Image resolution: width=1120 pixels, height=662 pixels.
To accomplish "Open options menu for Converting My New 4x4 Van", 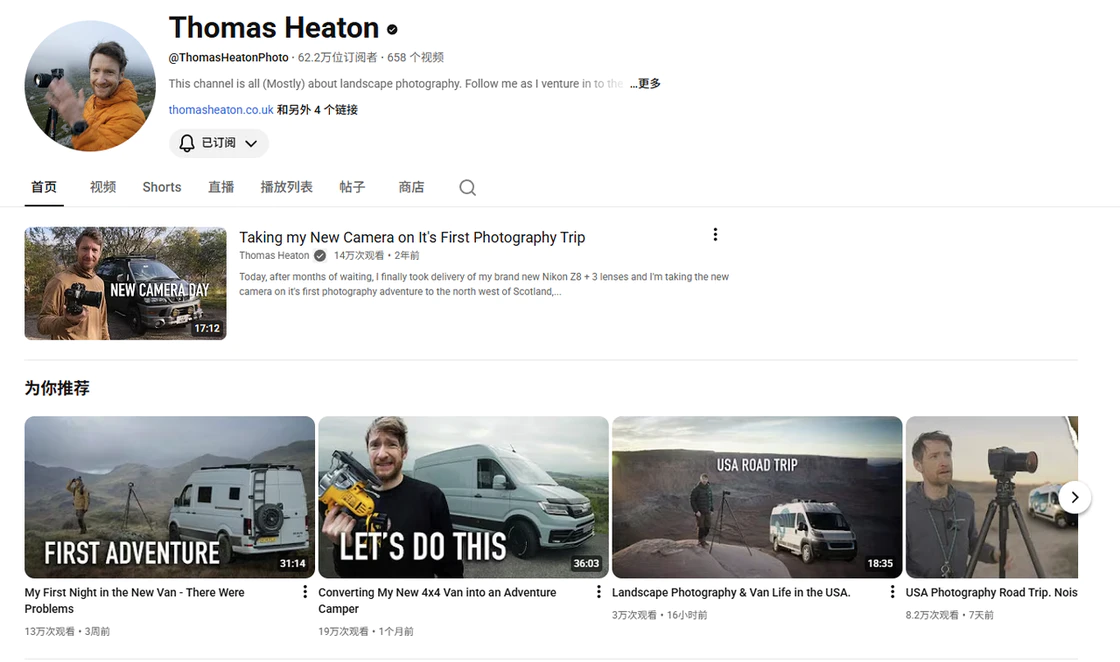I will (x=599, y=592).
